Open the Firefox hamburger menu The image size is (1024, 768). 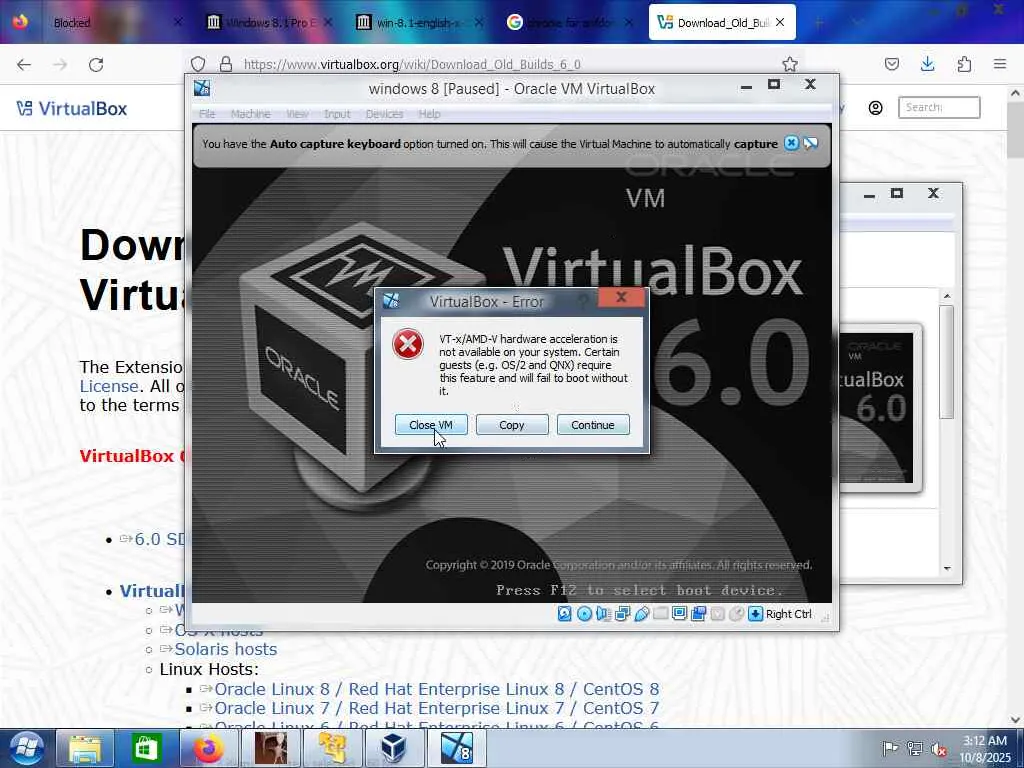click(1000, 64)
